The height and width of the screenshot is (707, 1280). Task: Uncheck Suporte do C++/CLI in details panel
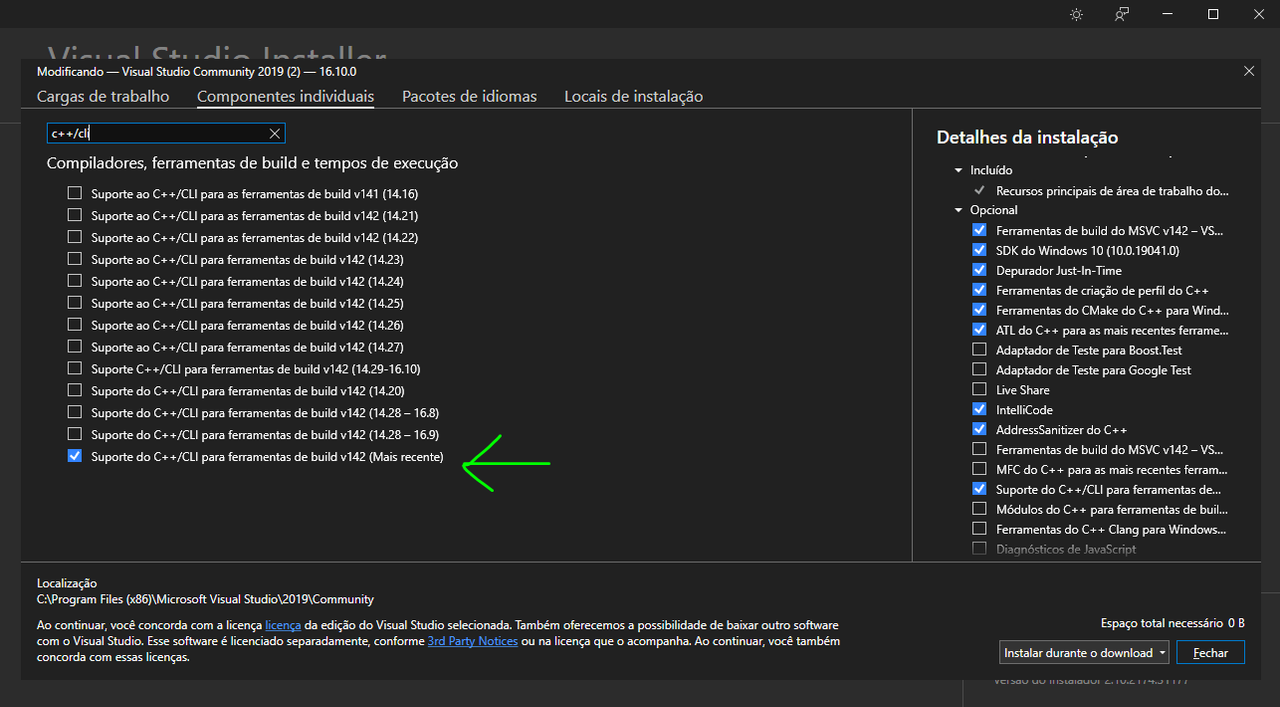tap(979, 489)
